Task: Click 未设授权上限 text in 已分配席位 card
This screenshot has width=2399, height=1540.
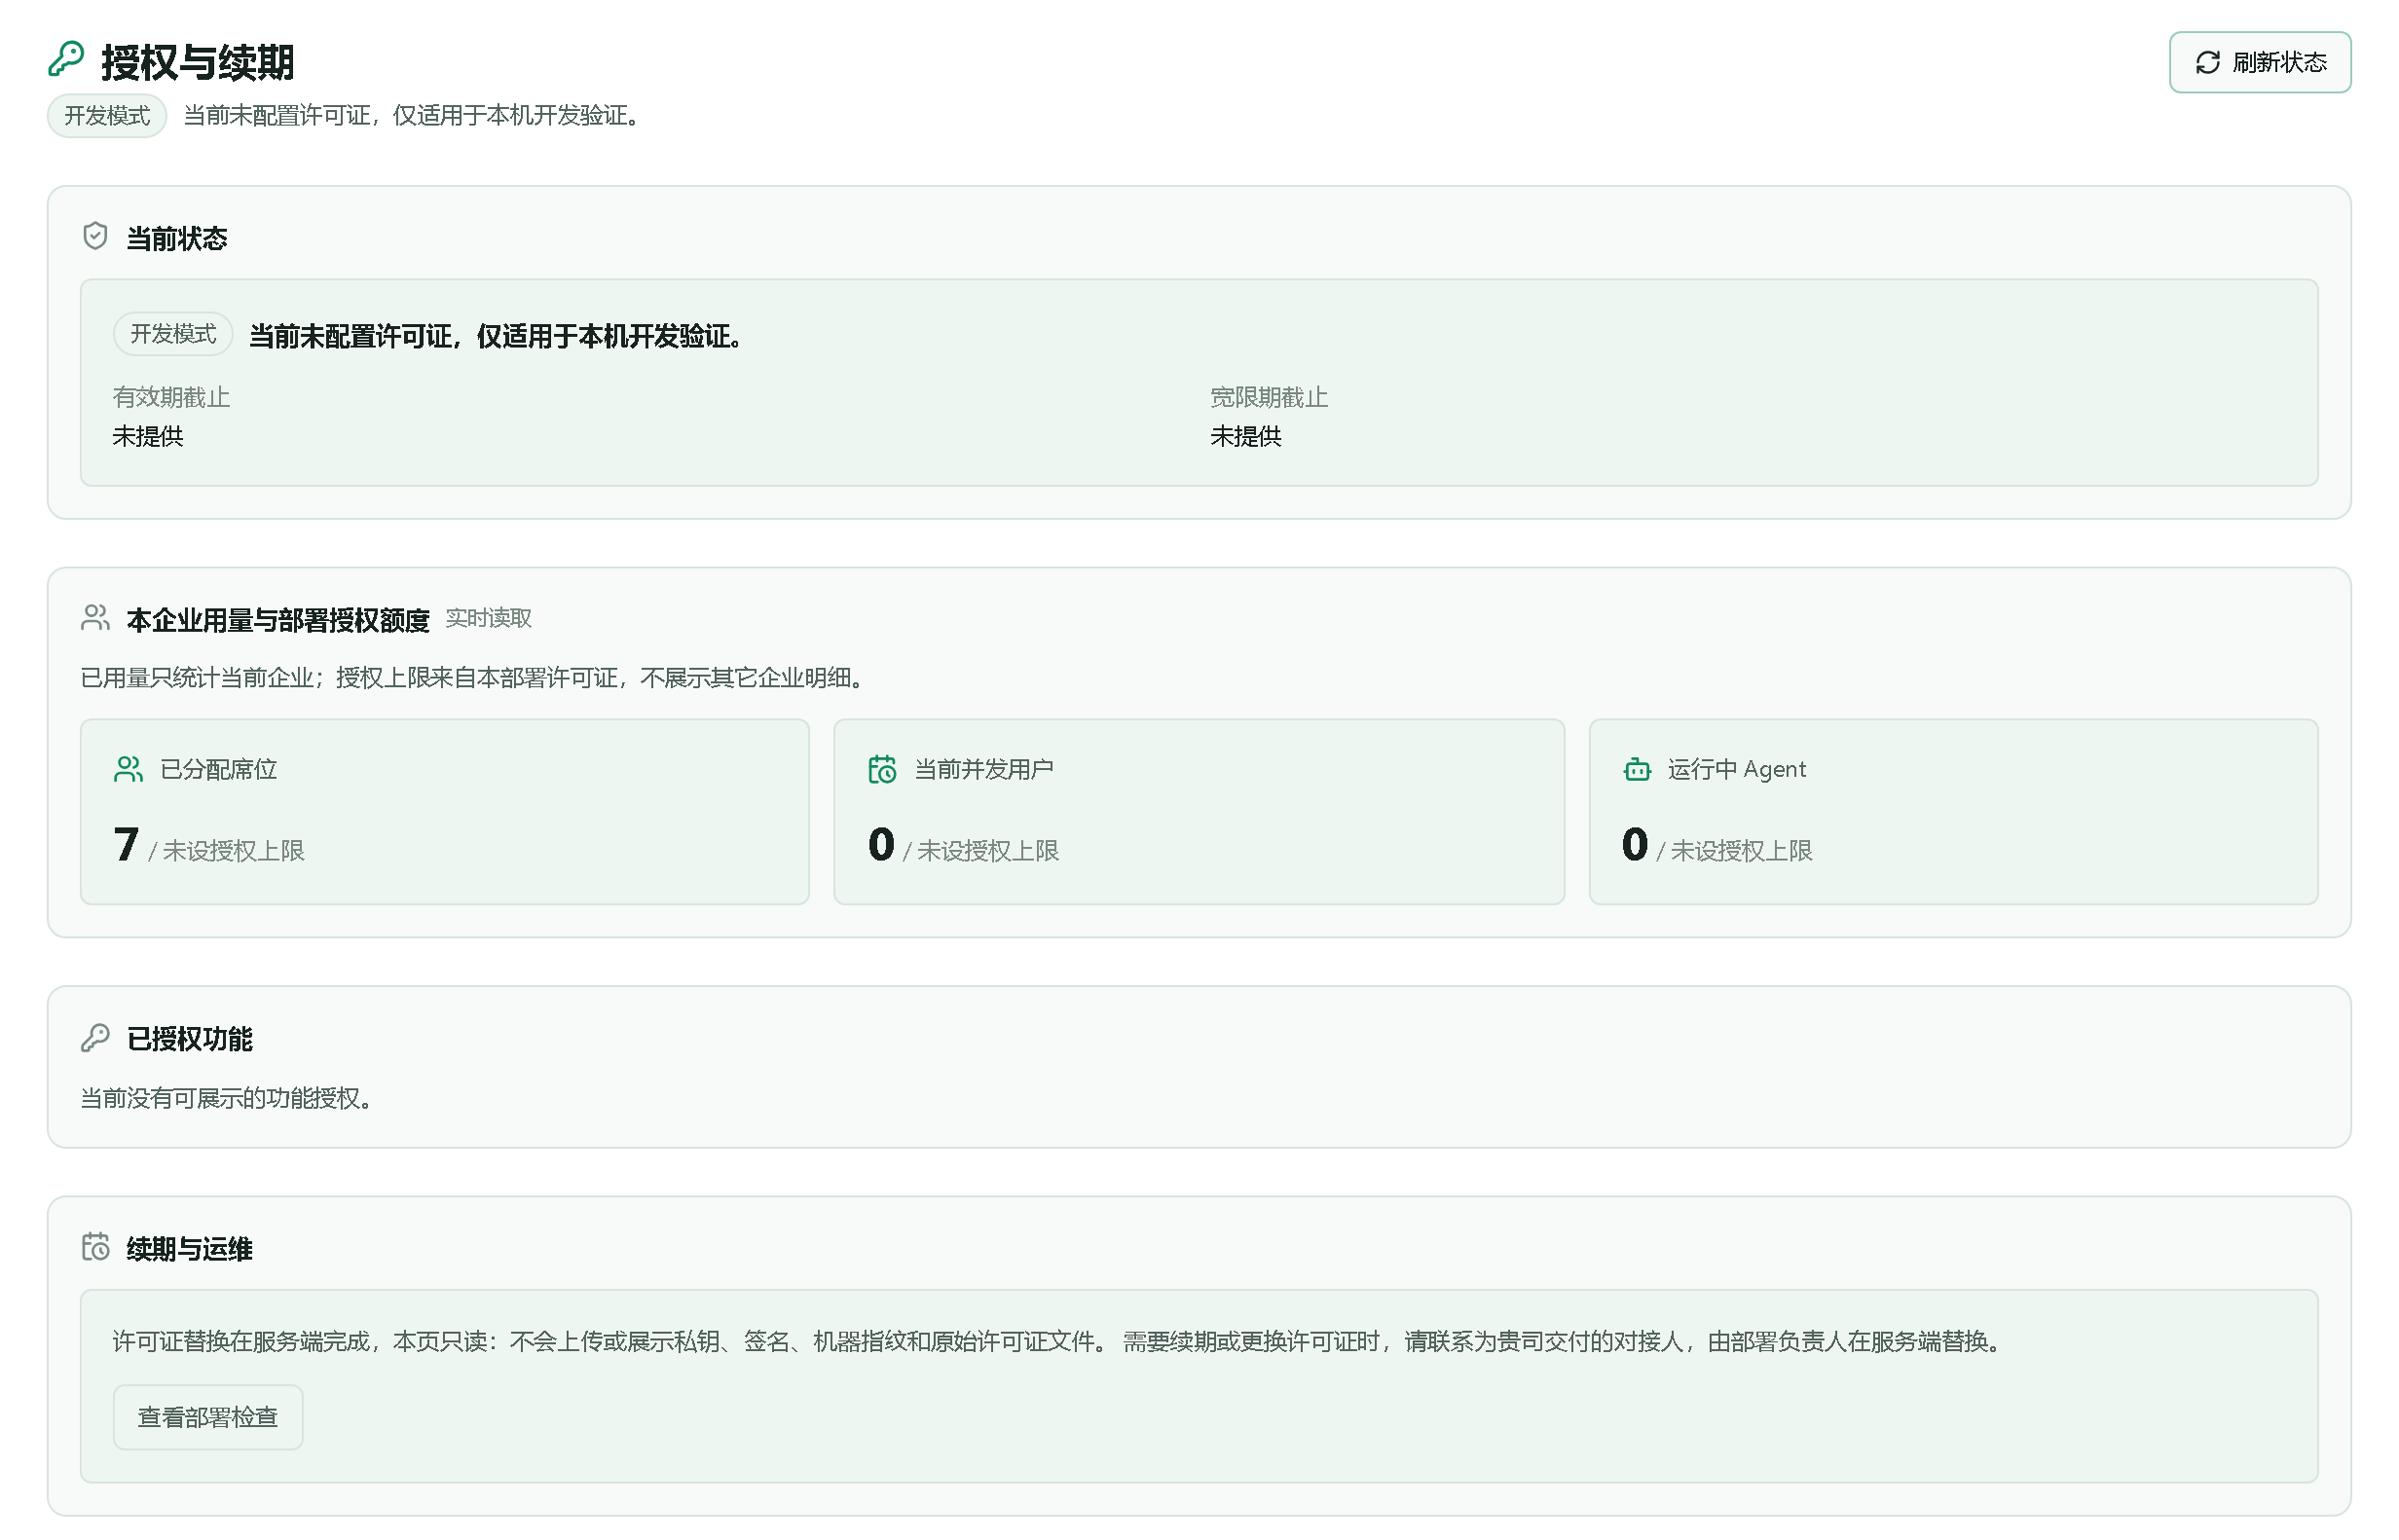Action: 234,851
